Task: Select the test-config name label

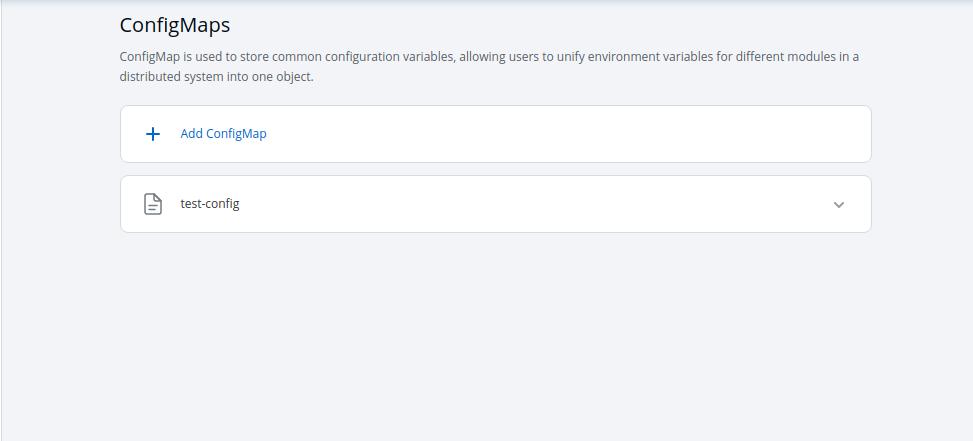Action: click(210, 204)
